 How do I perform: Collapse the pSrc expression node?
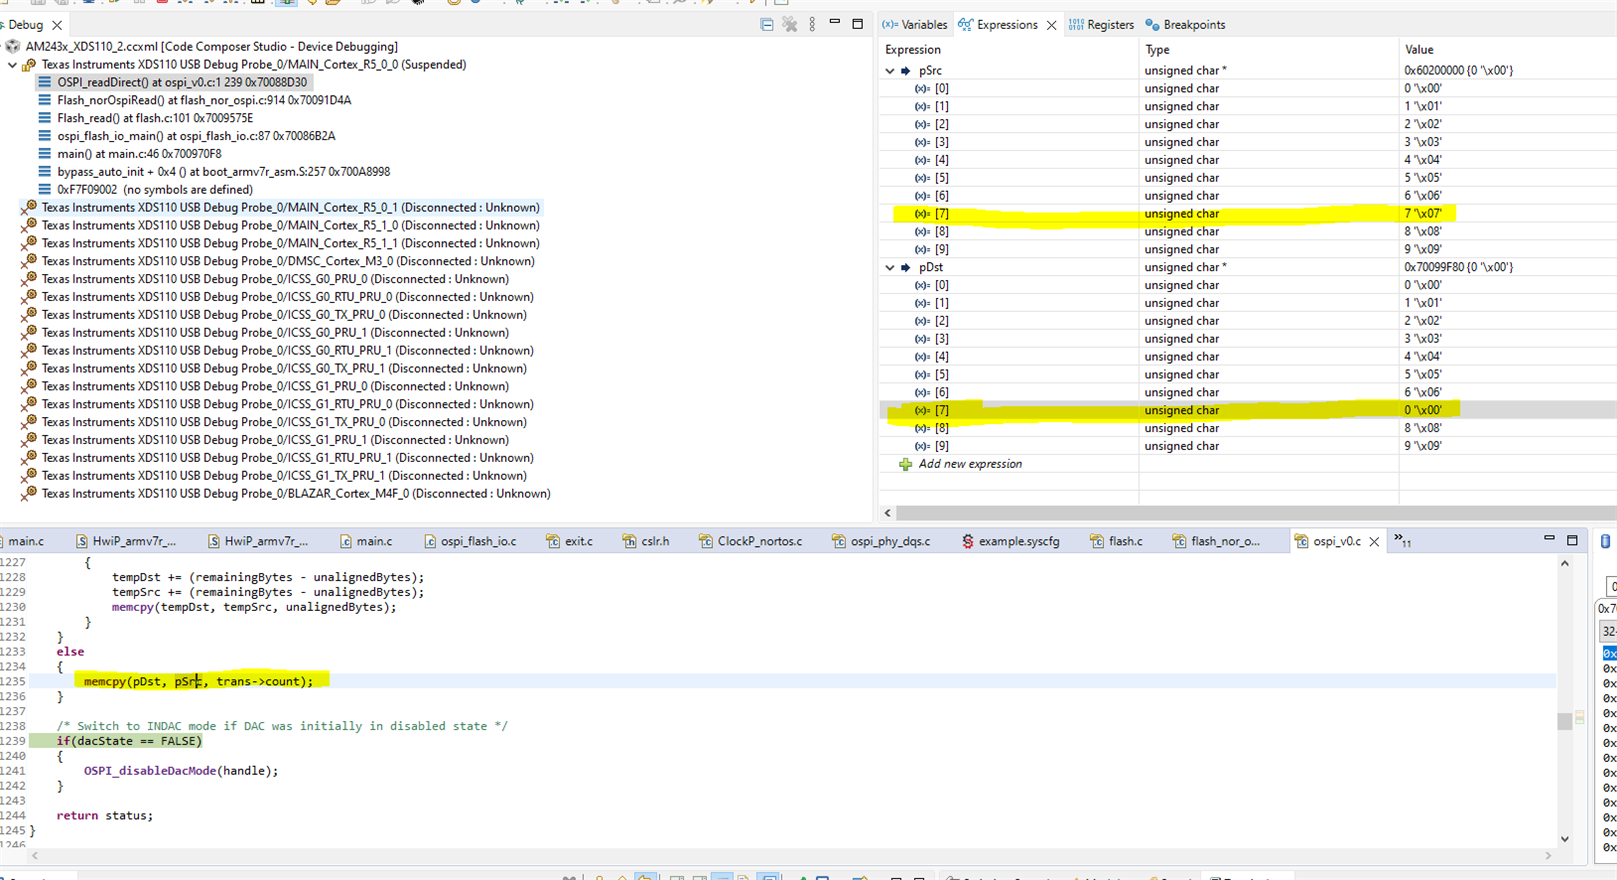pyautogui.click(x=890, y=71)
